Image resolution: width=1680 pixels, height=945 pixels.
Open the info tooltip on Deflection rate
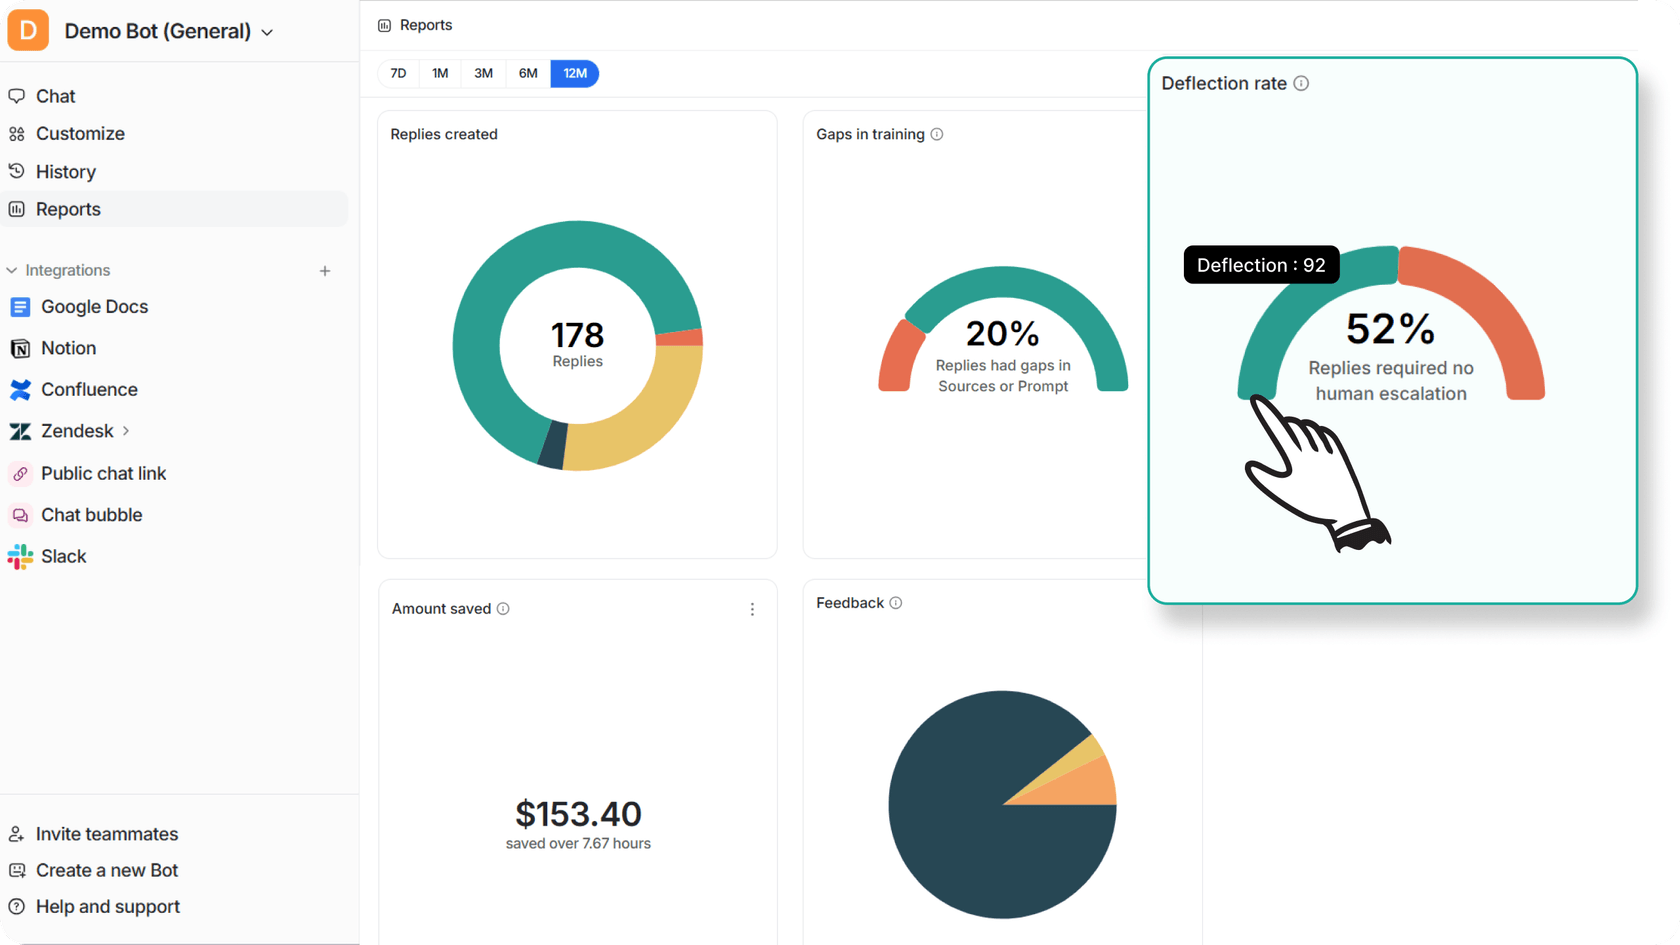click(x=1301, y=83)
